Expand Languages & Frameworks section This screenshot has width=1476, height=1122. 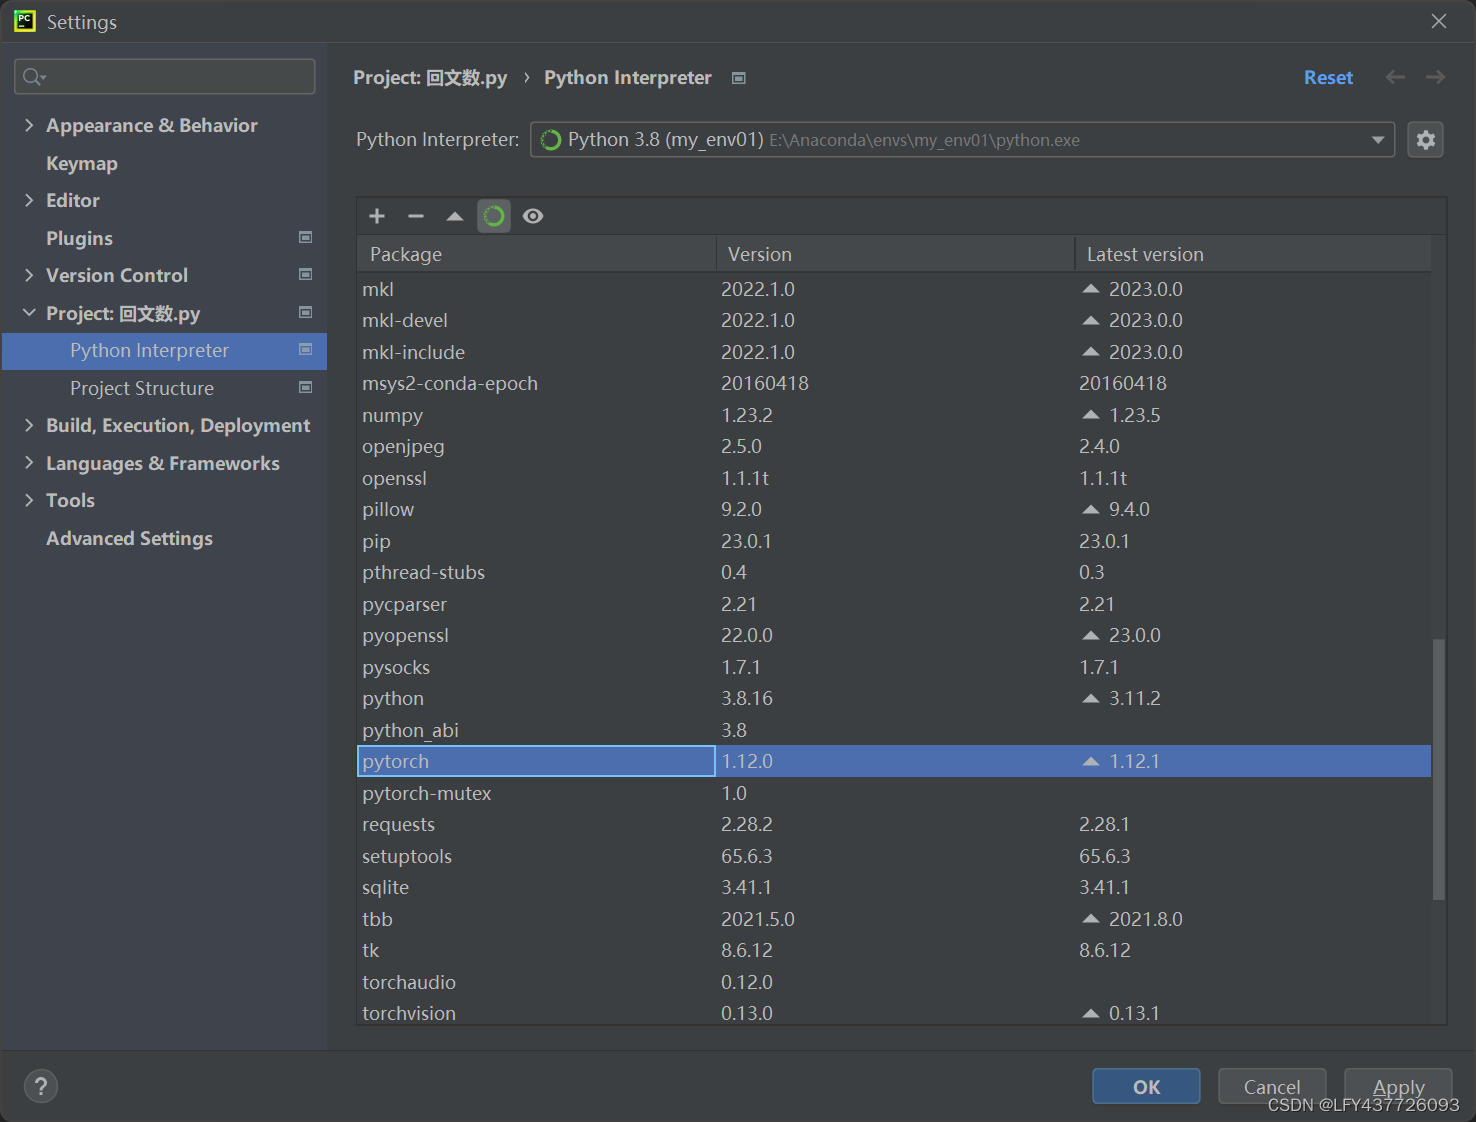click(29, 463)
